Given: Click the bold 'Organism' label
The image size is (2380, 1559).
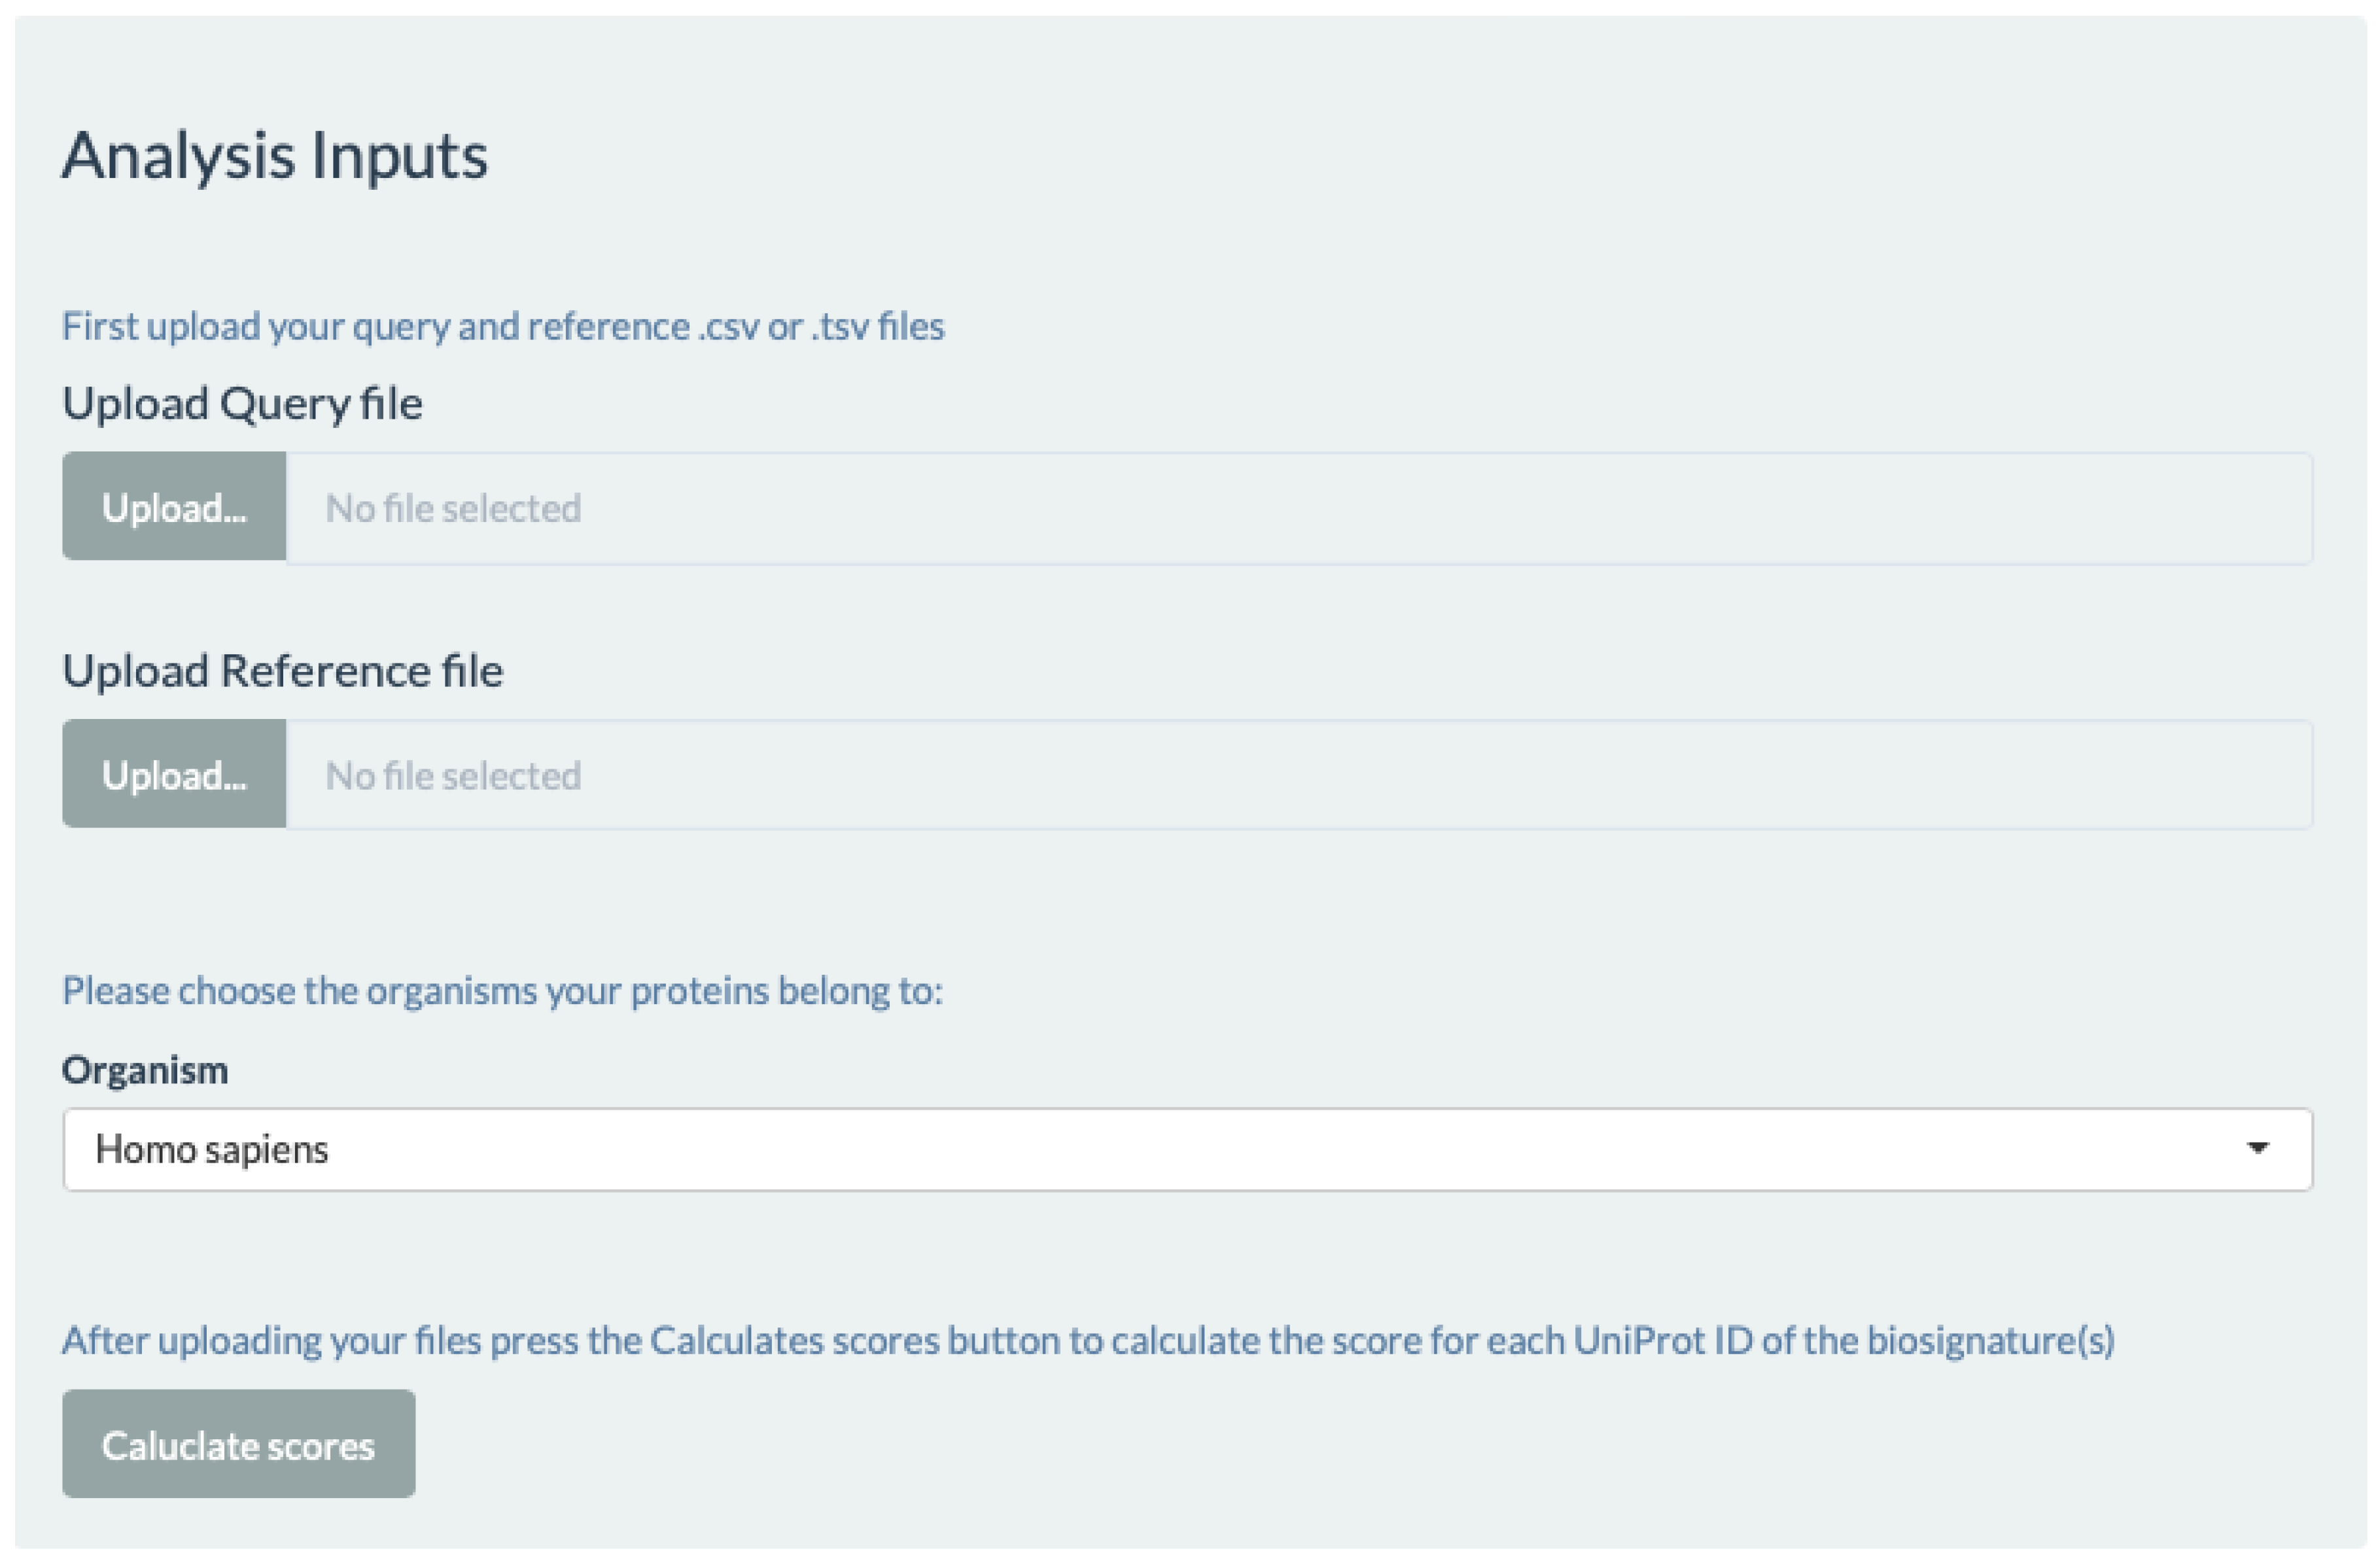Looking at the screenshot, I should 145,1070.
